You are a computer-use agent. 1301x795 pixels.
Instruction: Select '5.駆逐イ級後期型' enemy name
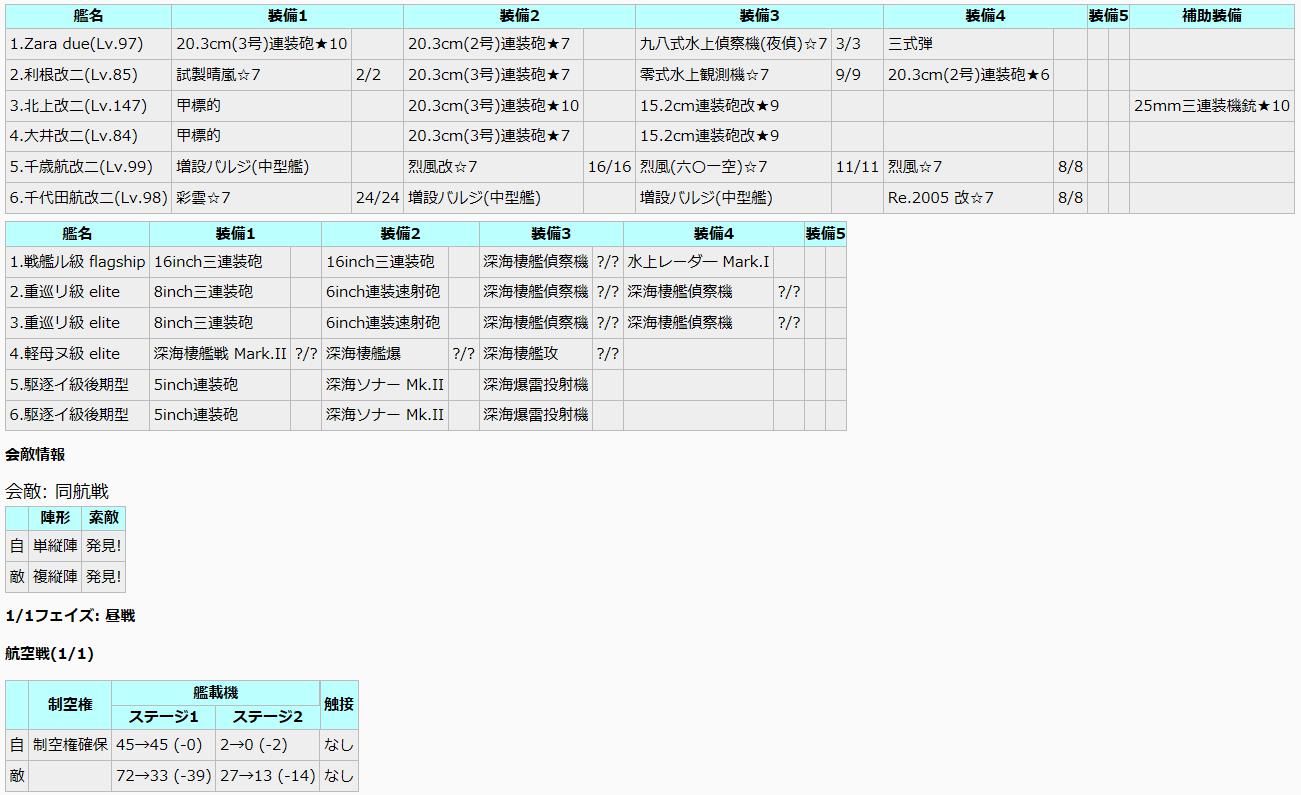point(77,385)
